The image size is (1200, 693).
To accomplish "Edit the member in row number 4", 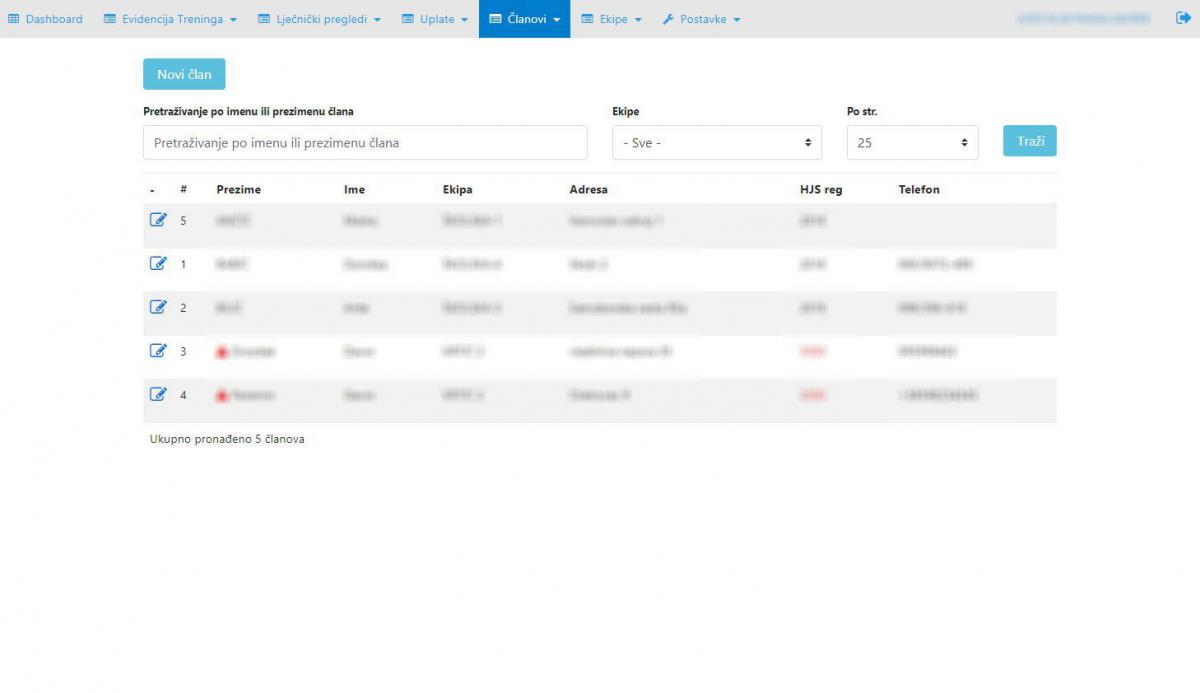I will [x=157, y=394].
